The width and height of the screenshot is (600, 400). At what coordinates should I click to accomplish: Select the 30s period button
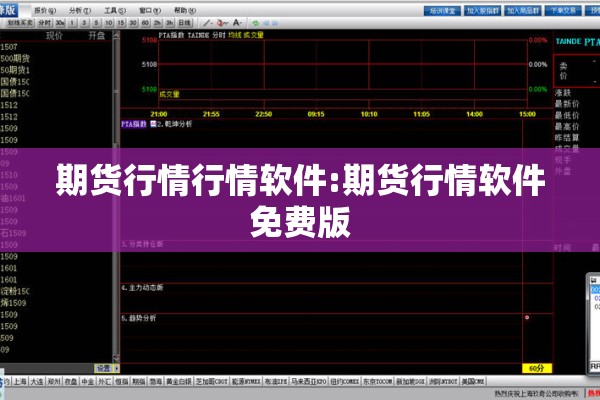(x=60, y=23)
